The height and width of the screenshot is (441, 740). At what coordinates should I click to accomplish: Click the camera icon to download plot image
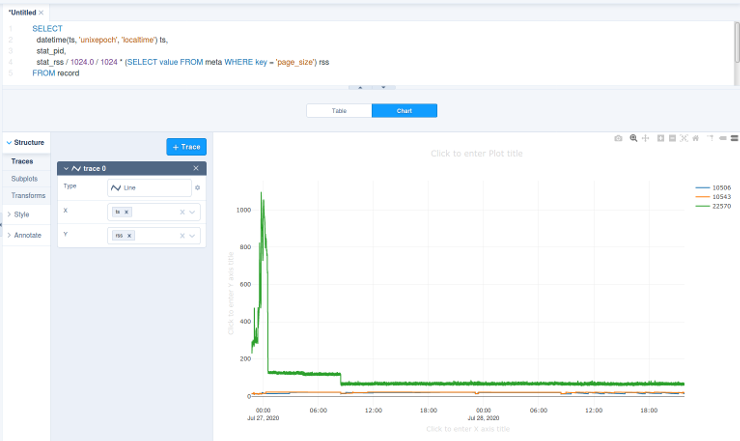(x=618, y=137)
